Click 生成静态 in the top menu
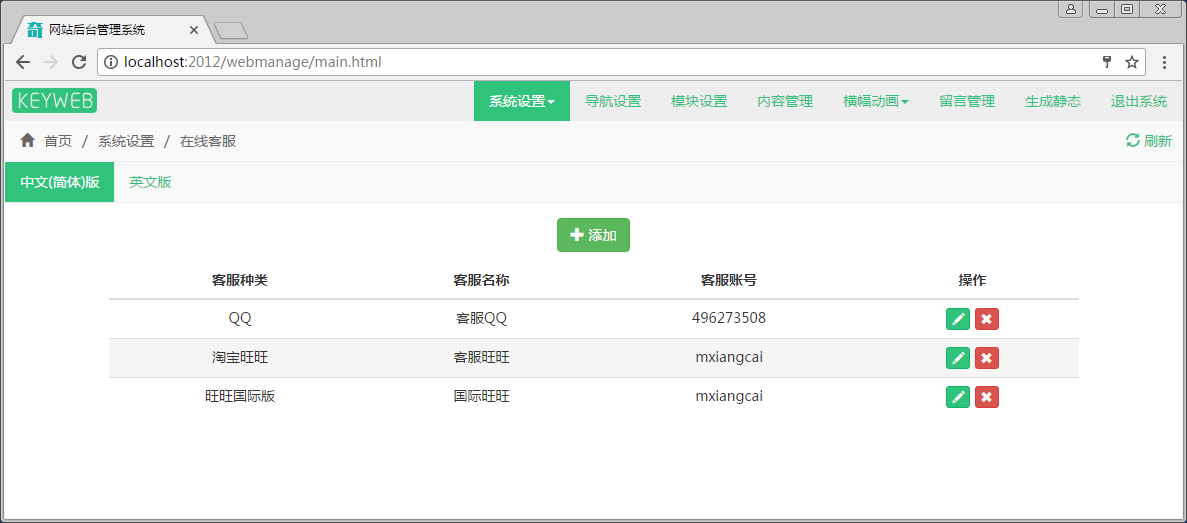This screenshot has width=1187, height=523. coord(1053,101)
